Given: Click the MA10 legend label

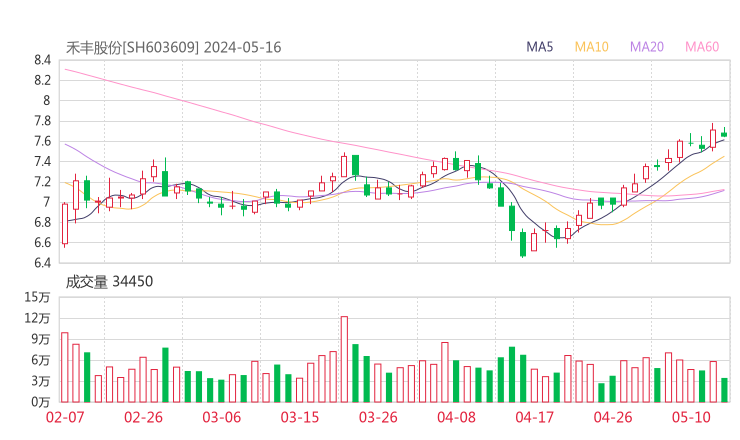Looking at the screenshot, I should pyautogui.click(x=591, y=47).
